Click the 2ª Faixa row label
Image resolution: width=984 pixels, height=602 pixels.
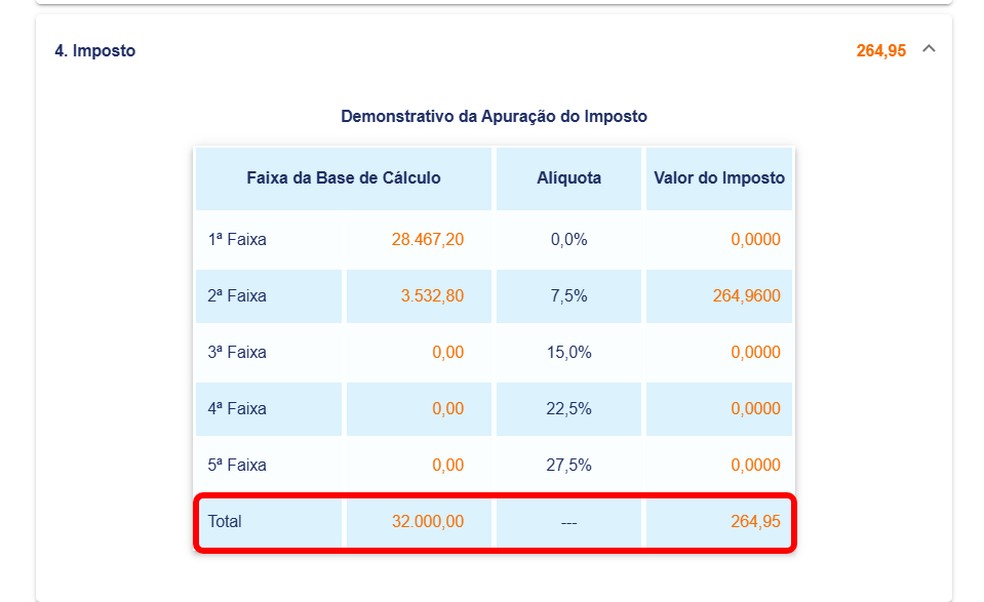point(237,296)
